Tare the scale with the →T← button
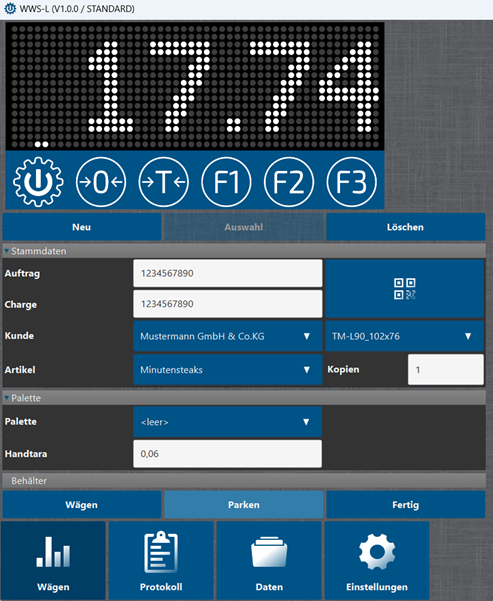The image size is (493, 601). [164, 182]
